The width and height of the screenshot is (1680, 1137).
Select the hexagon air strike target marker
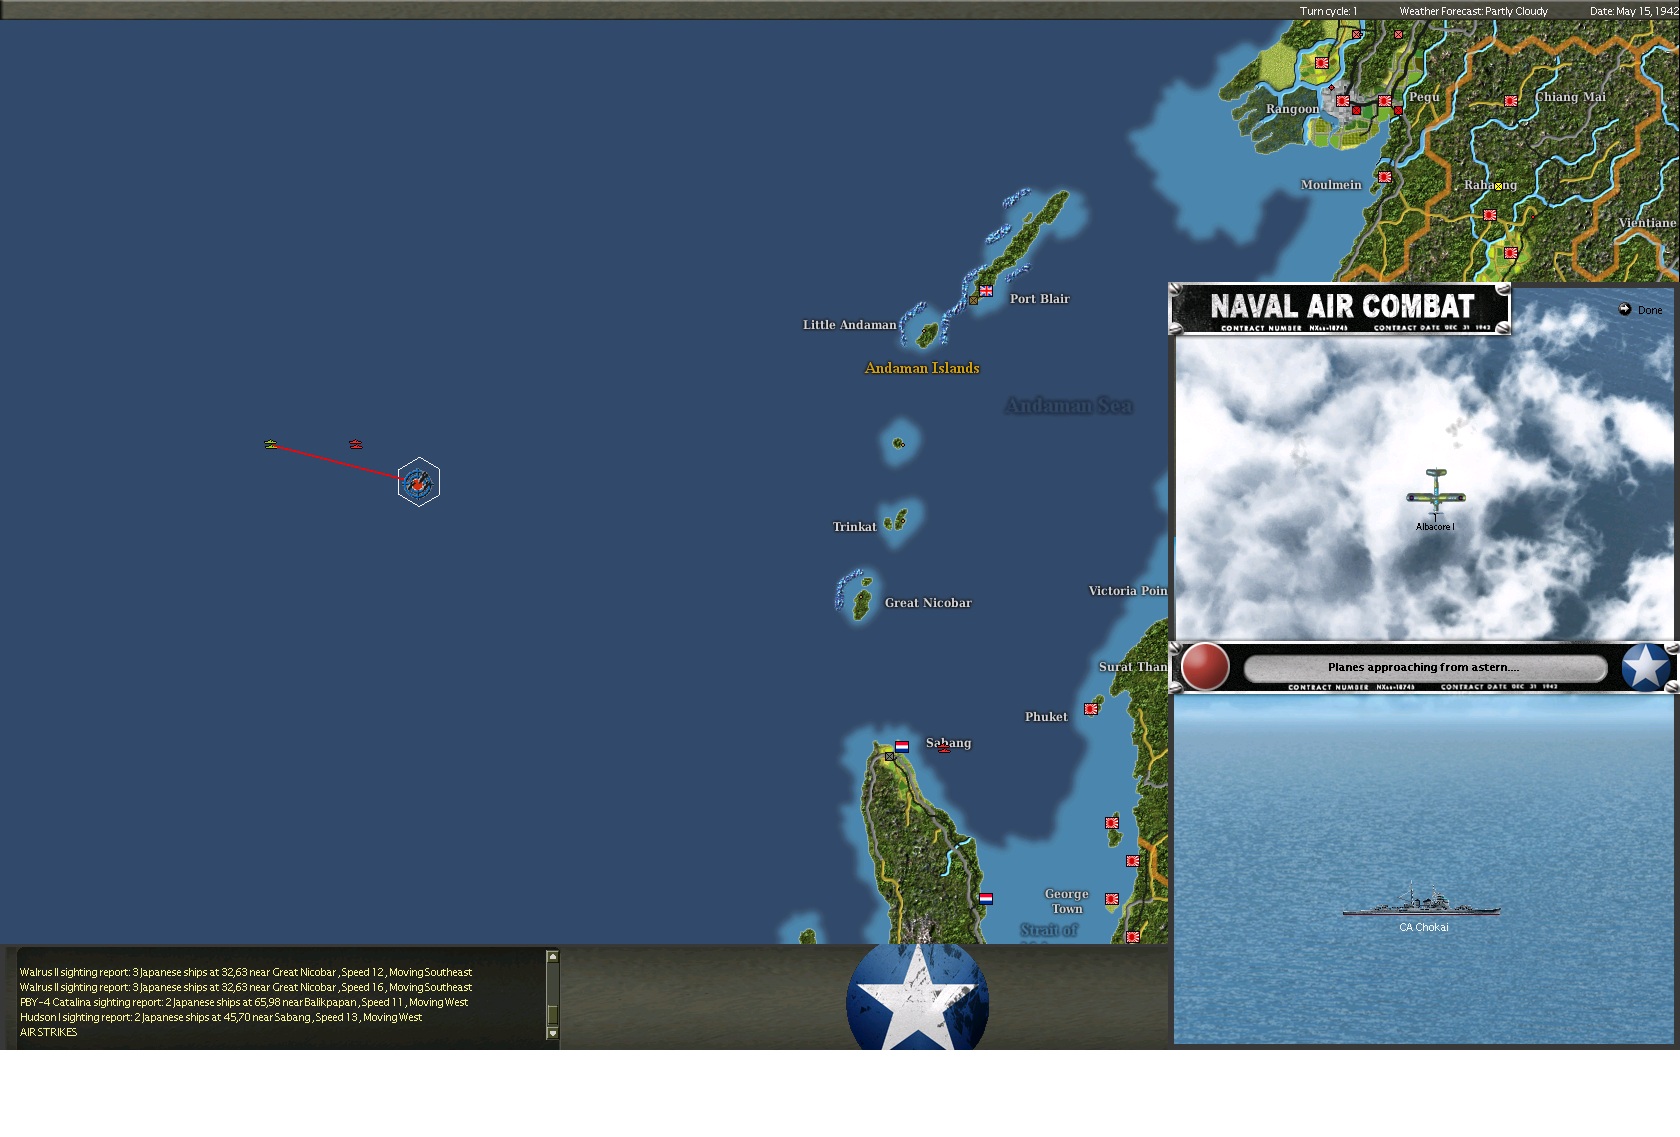[418, 482]
